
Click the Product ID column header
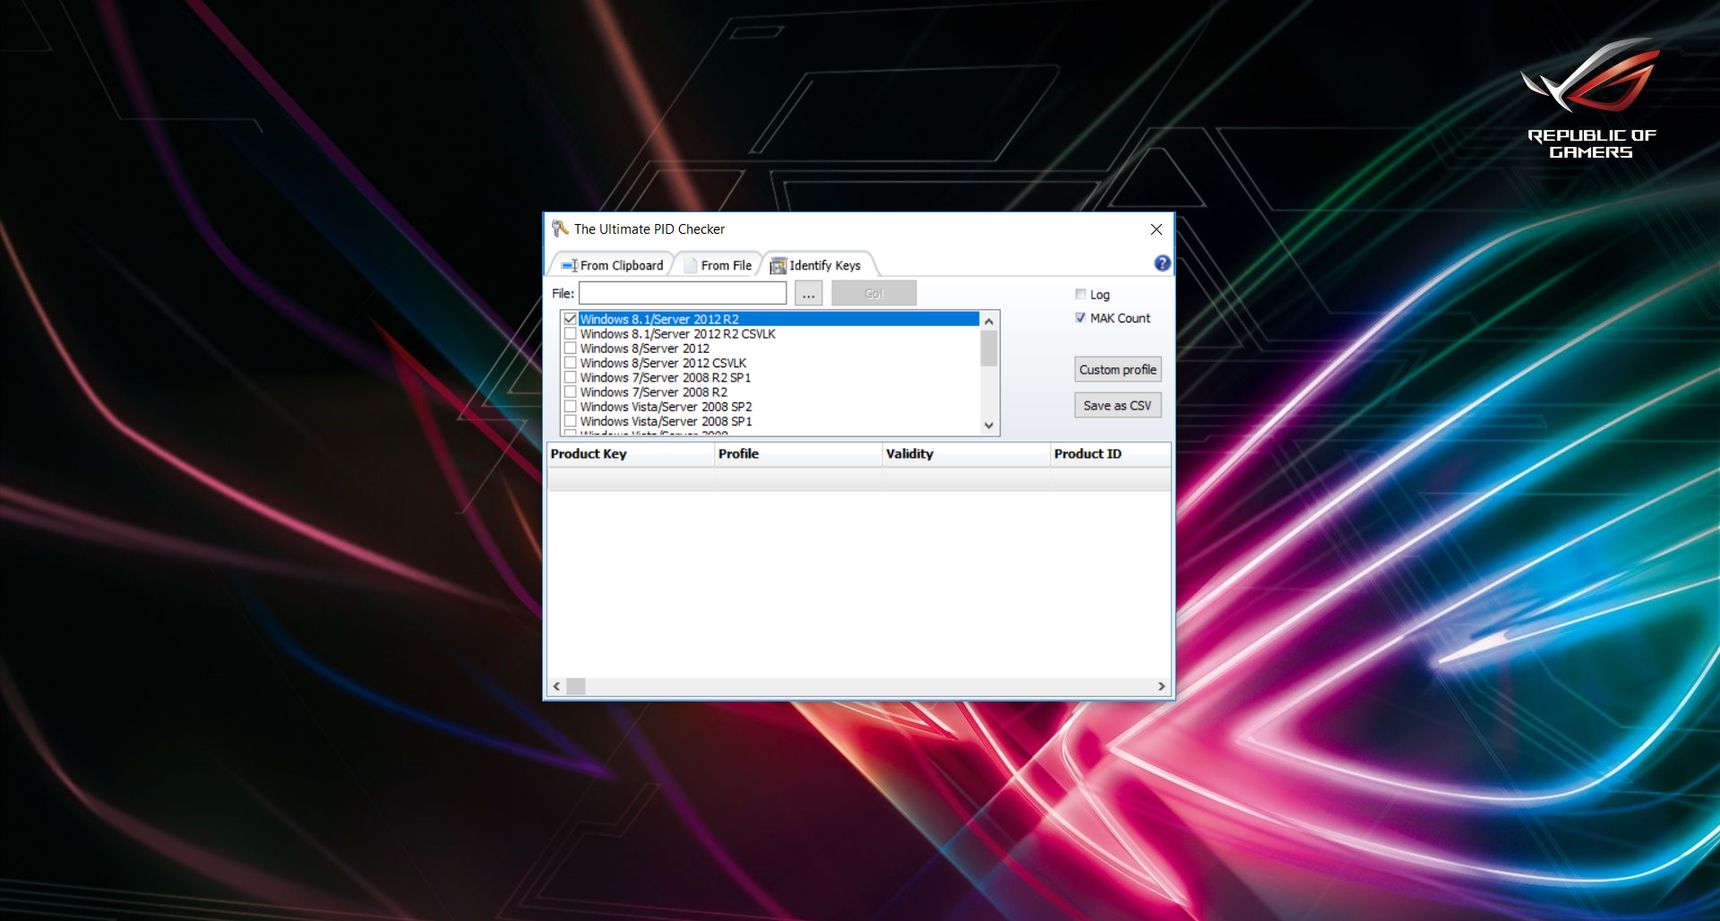pyautogui.click(x=1110, y=454)
